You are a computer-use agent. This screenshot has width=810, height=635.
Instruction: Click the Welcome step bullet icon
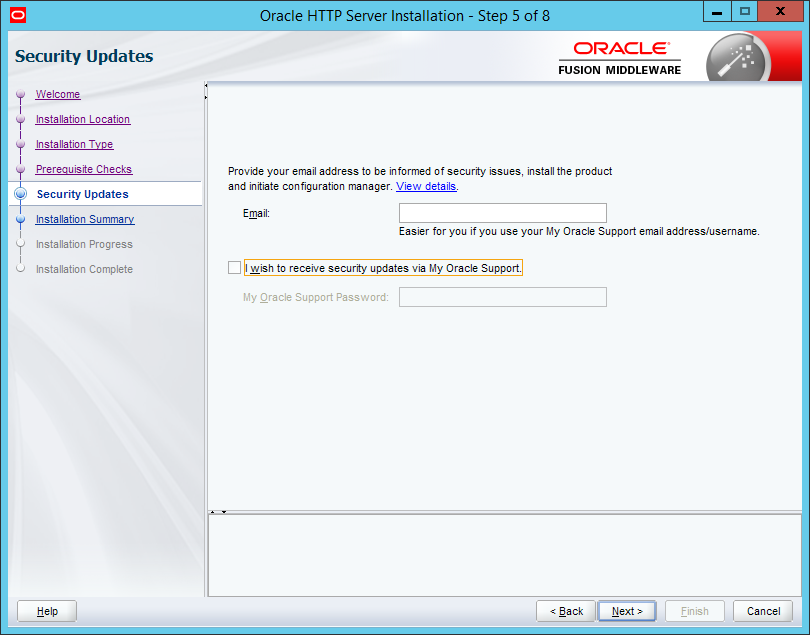(x=20, y=95)
